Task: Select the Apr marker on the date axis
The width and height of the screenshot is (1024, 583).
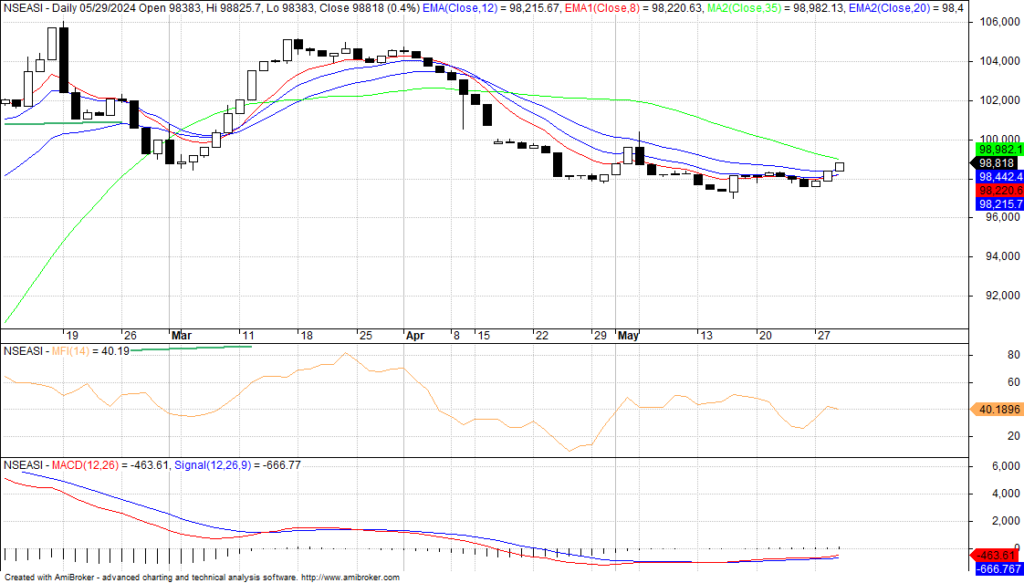Action: pos(415,335)
